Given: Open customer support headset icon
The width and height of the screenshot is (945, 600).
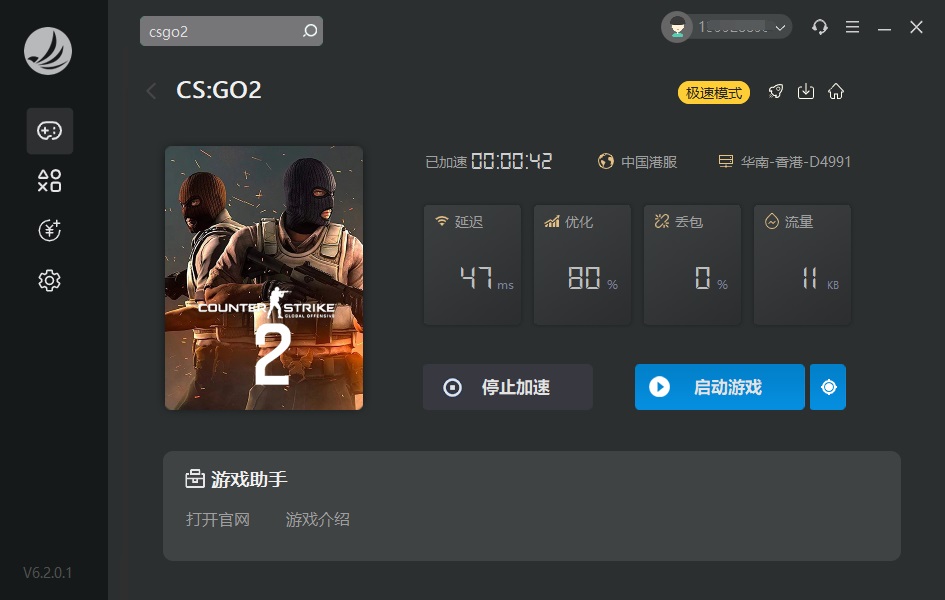Looking at the screenshot, I should coord(820,27).
